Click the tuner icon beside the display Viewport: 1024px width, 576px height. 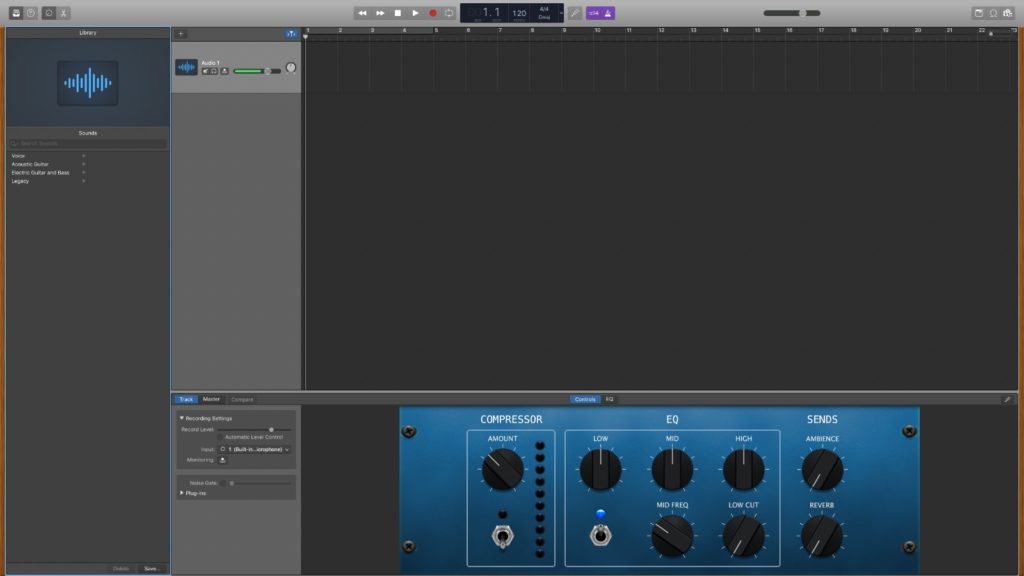click(x=575, y=13)
